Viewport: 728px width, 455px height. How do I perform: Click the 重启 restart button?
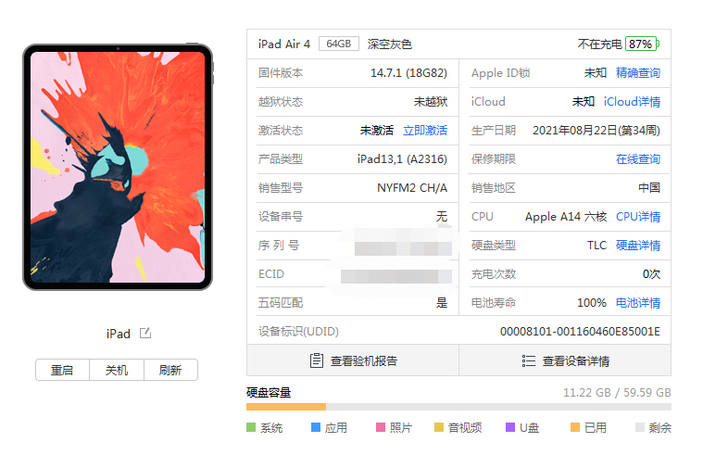coord(62,370)
